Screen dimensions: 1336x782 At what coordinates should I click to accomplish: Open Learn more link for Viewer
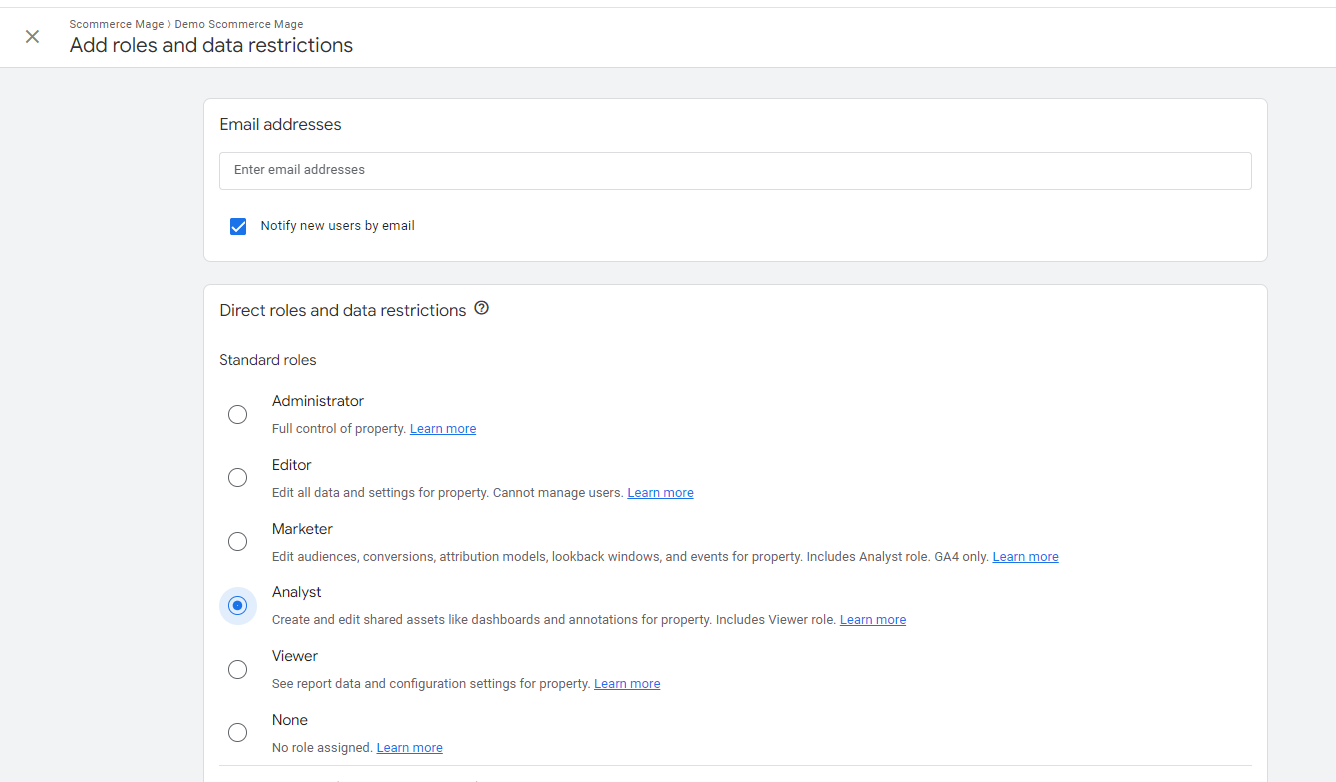click(x=627, y=684)
